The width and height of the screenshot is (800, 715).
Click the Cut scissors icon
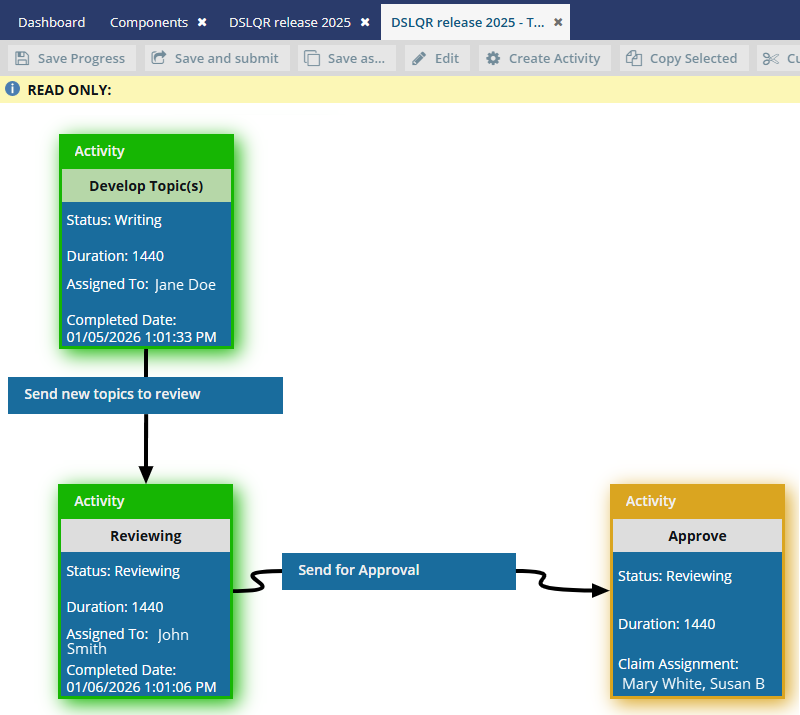click(770, 58)
